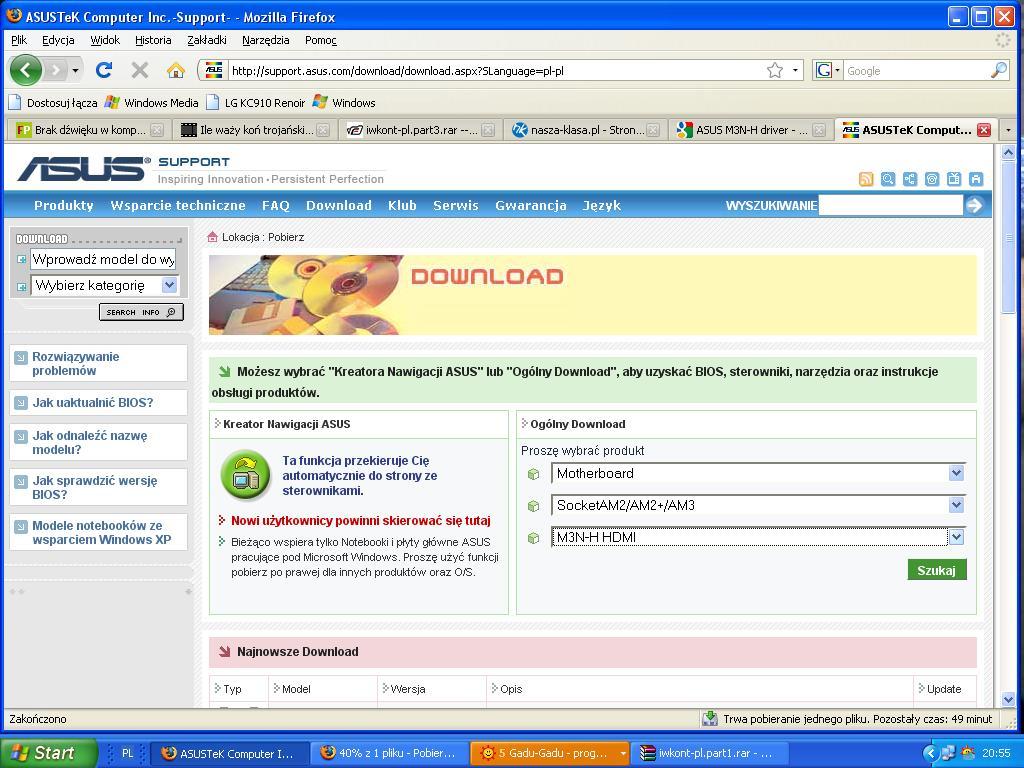Click the home icon beside Lokacja
Viewport: 1024px width, 768px height.
coord(212,237)
